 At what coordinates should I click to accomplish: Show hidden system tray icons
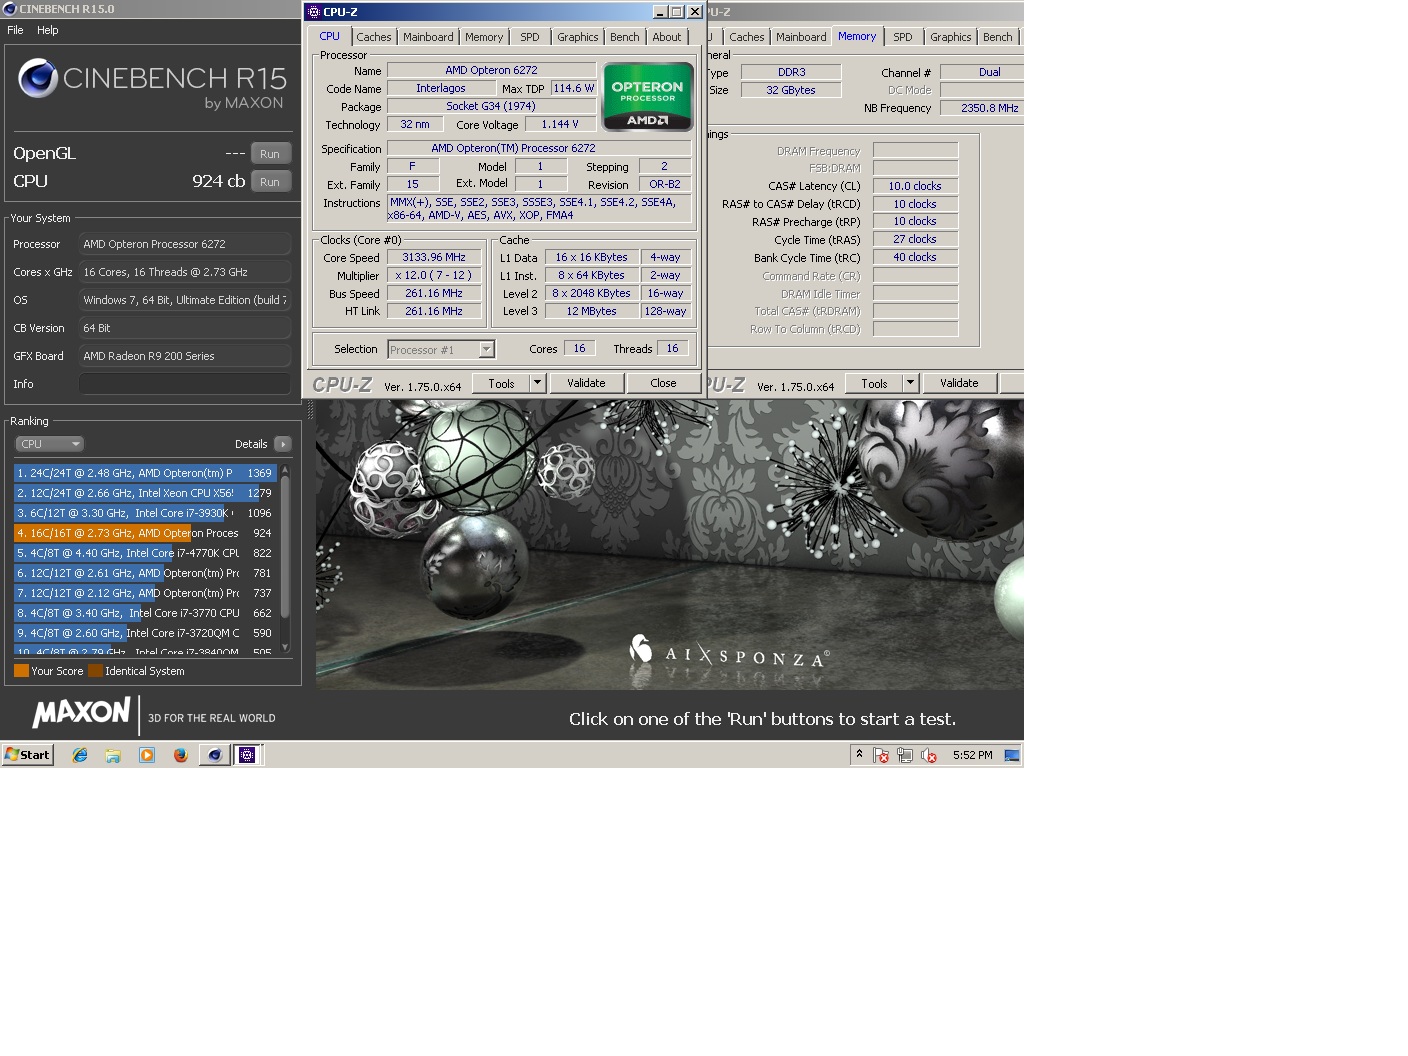[x=859, y=754]
